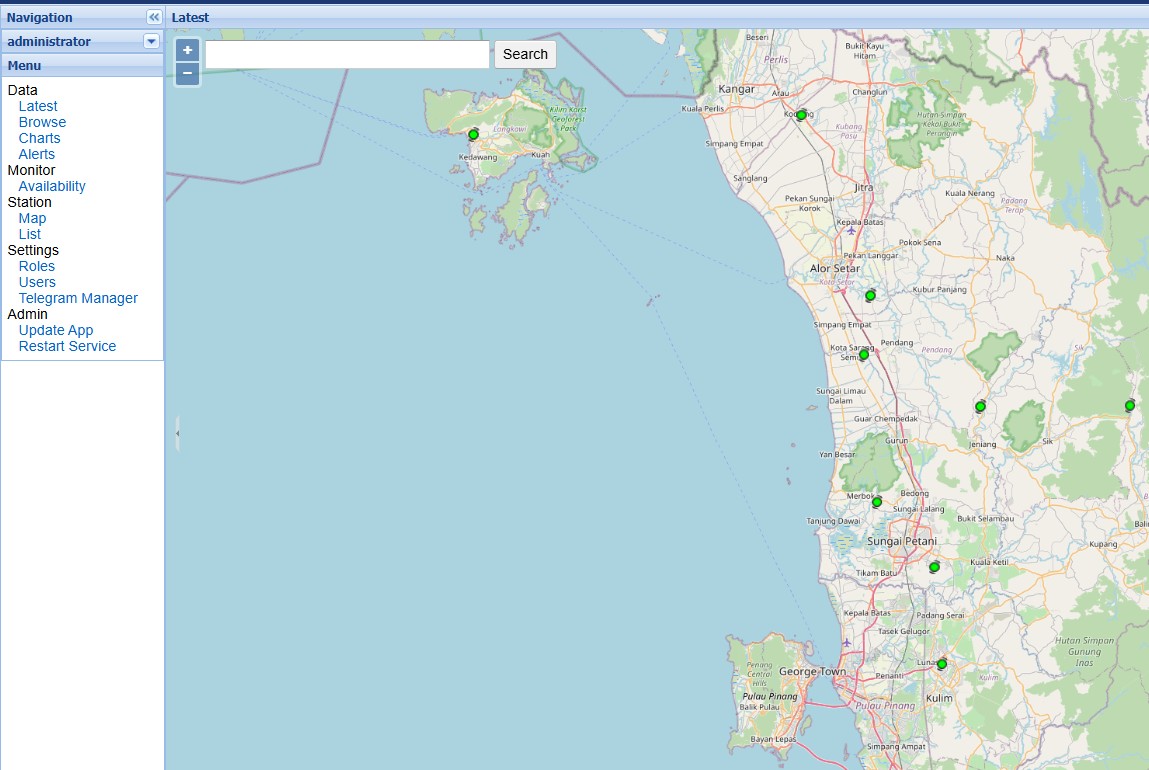Click the green station marker near Merbok
This screenshot has width=1149, height=770.
tap(877, 502)
